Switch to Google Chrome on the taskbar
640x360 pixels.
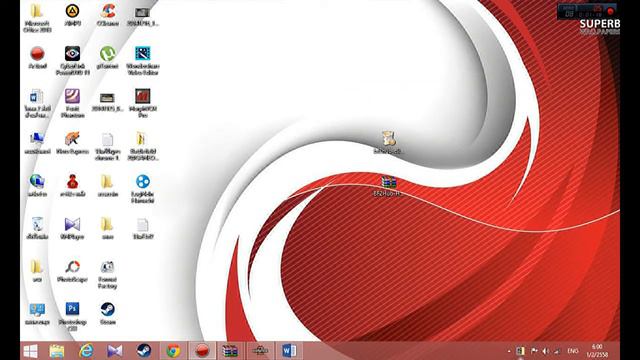click(173, 351)
